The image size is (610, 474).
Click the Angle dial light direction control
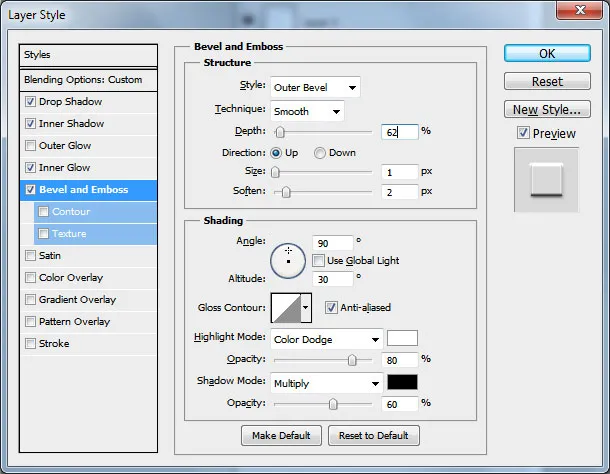pyautogui.click(x=288, y=260)
